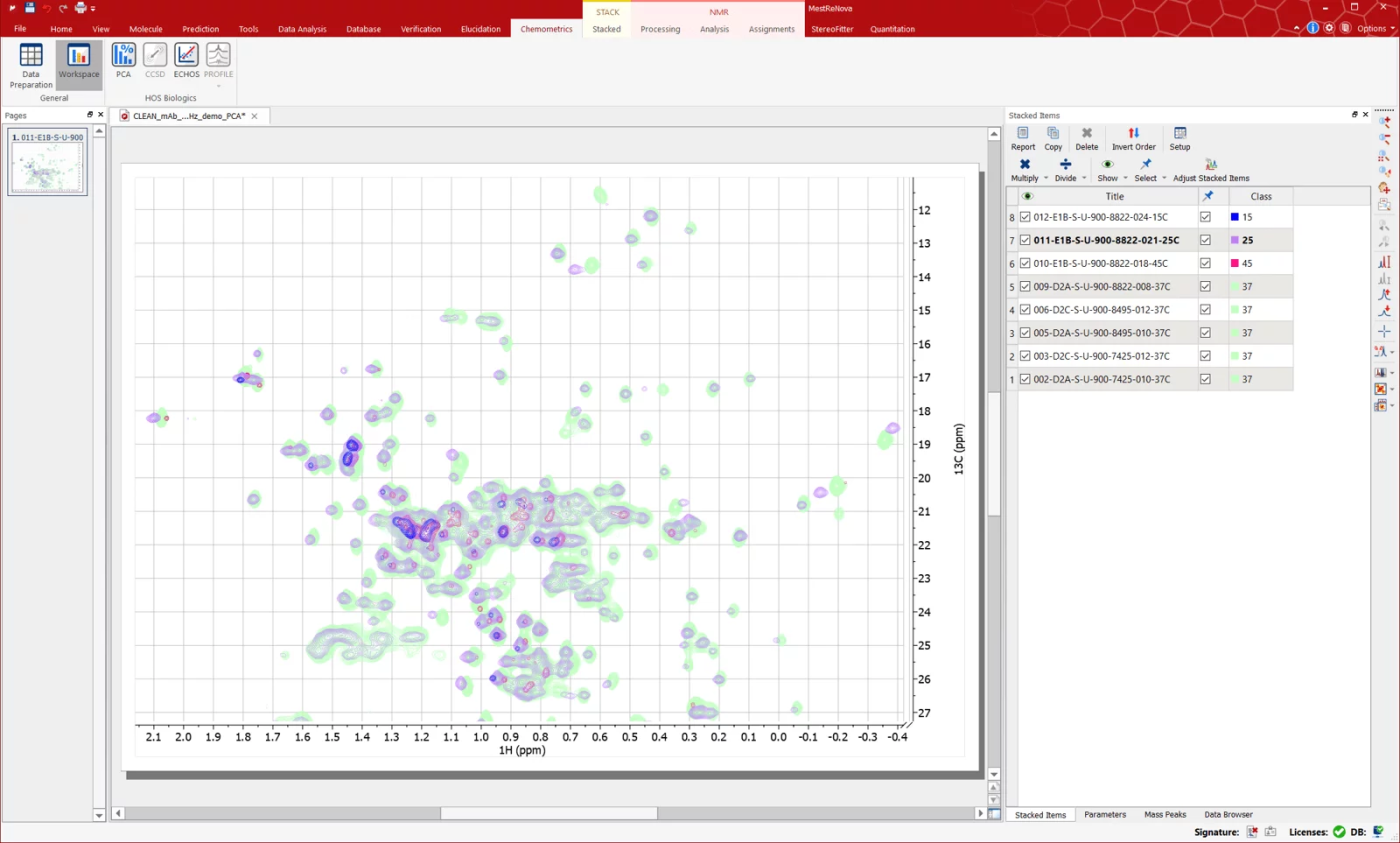The image size is (1400, 843).
Task: Copy the stacked items
Action: click(x=1053, y=138)
